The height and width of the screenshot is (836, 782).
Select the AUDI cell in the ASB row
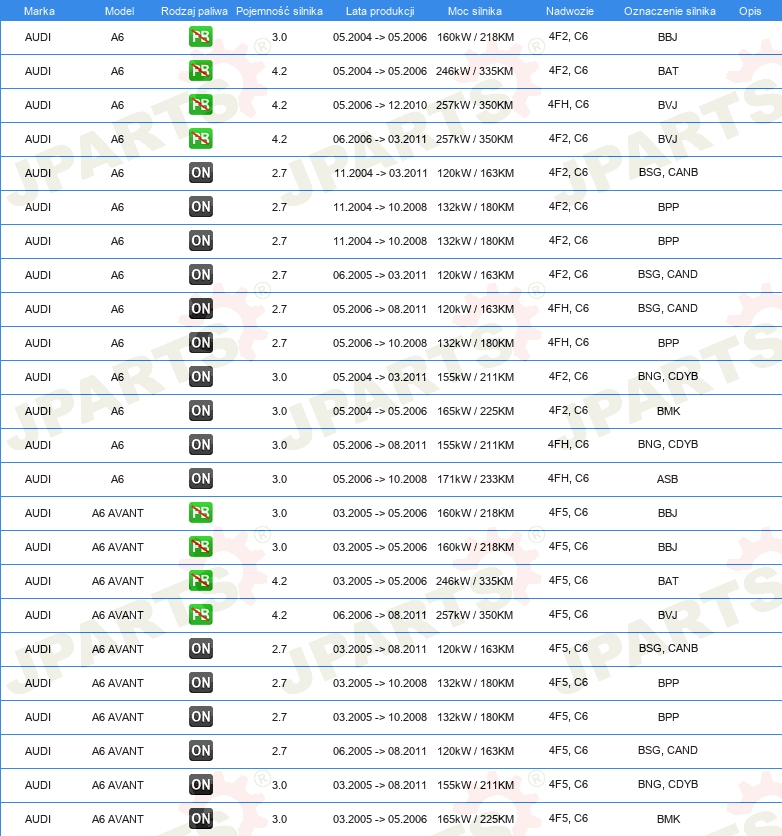click(x=38, y=479)
